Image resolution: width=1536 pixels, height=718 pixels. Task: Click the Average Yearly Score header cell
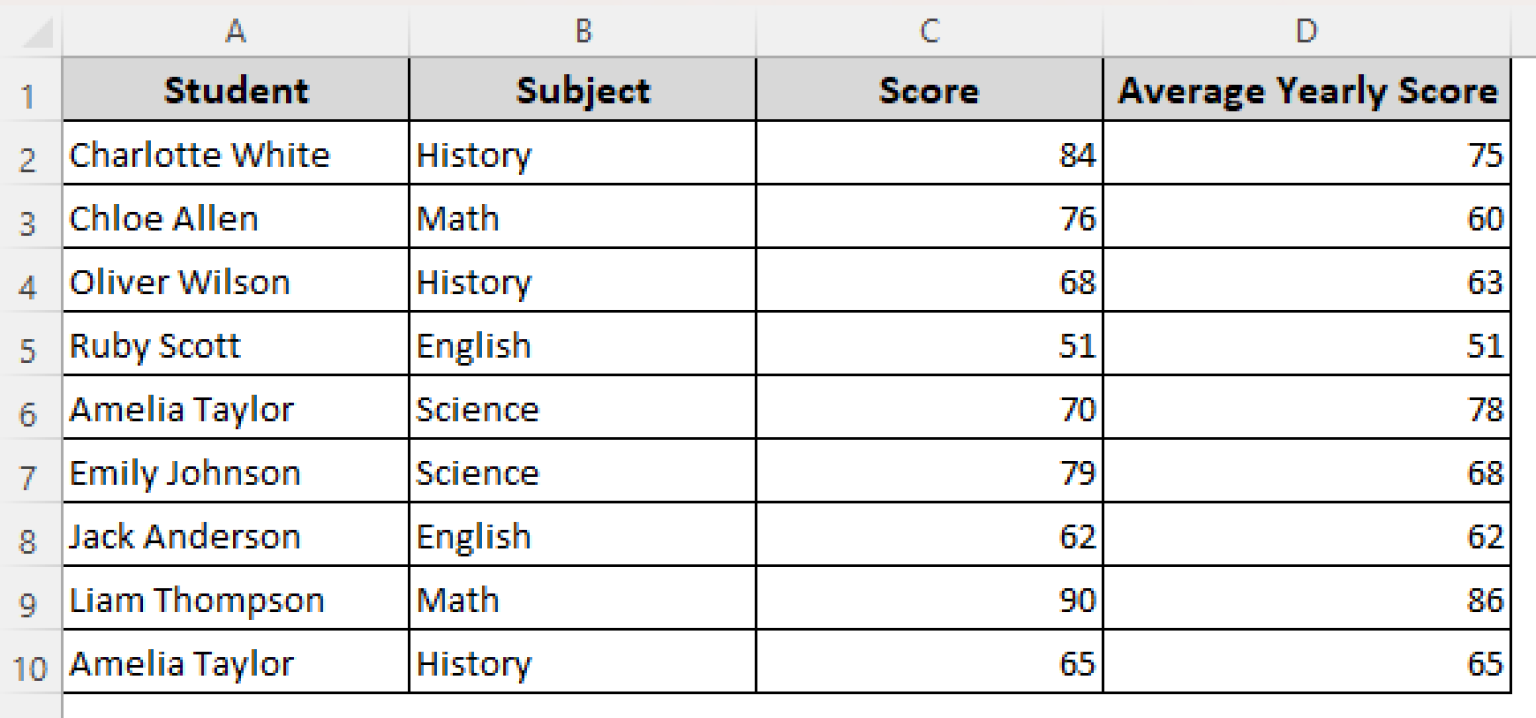(x=1307, y=91)
